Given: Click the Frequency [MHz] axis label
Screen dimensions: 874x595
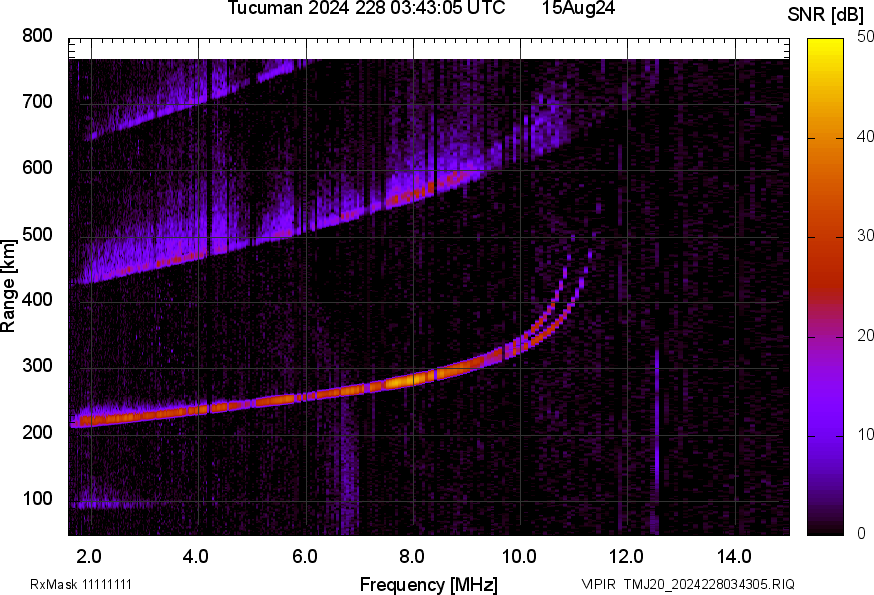Looking at the screenshot, I should click(x=428, y=584).
